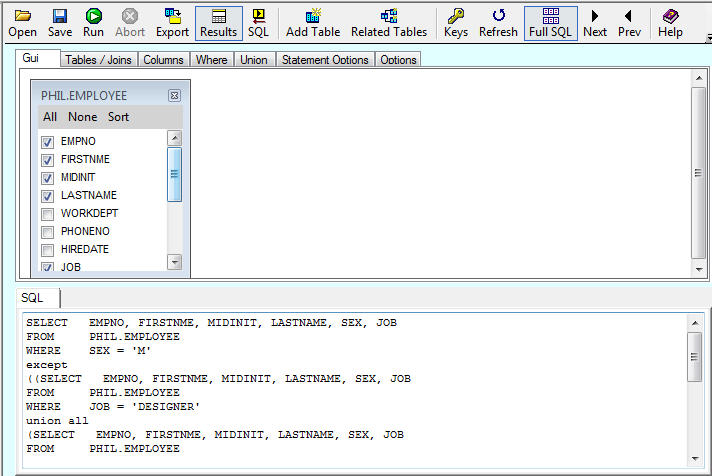712x476 pixels.
Task: Open the Statement Options tab
Action: point(325,60)
